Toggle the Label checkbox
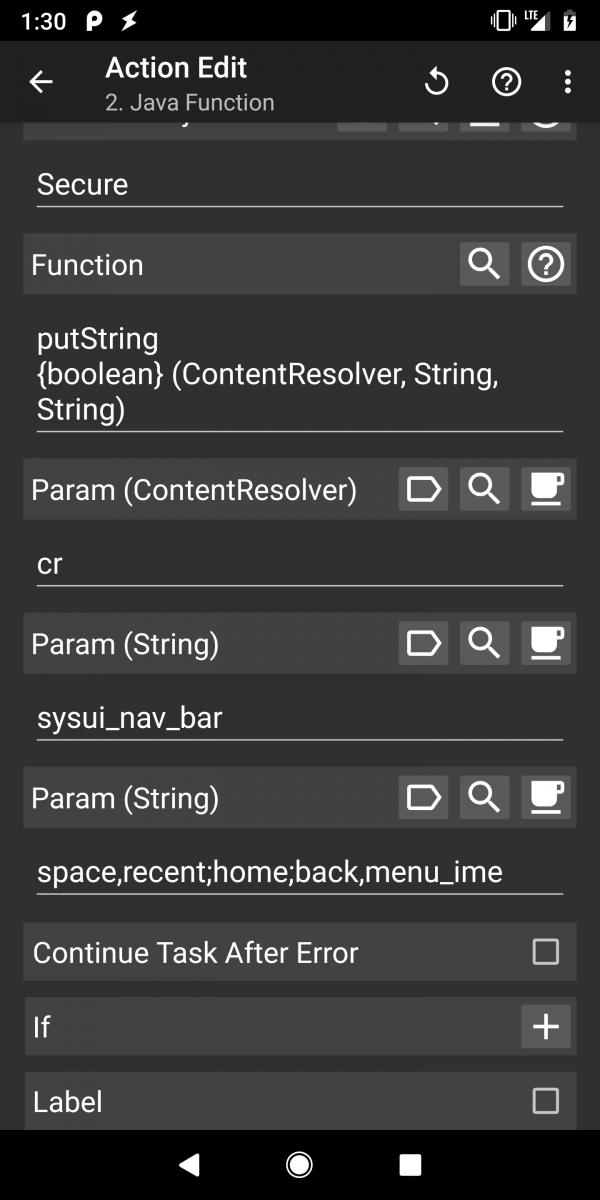The height and width of the screenshot is (1200, 600). pos(545,1101)
